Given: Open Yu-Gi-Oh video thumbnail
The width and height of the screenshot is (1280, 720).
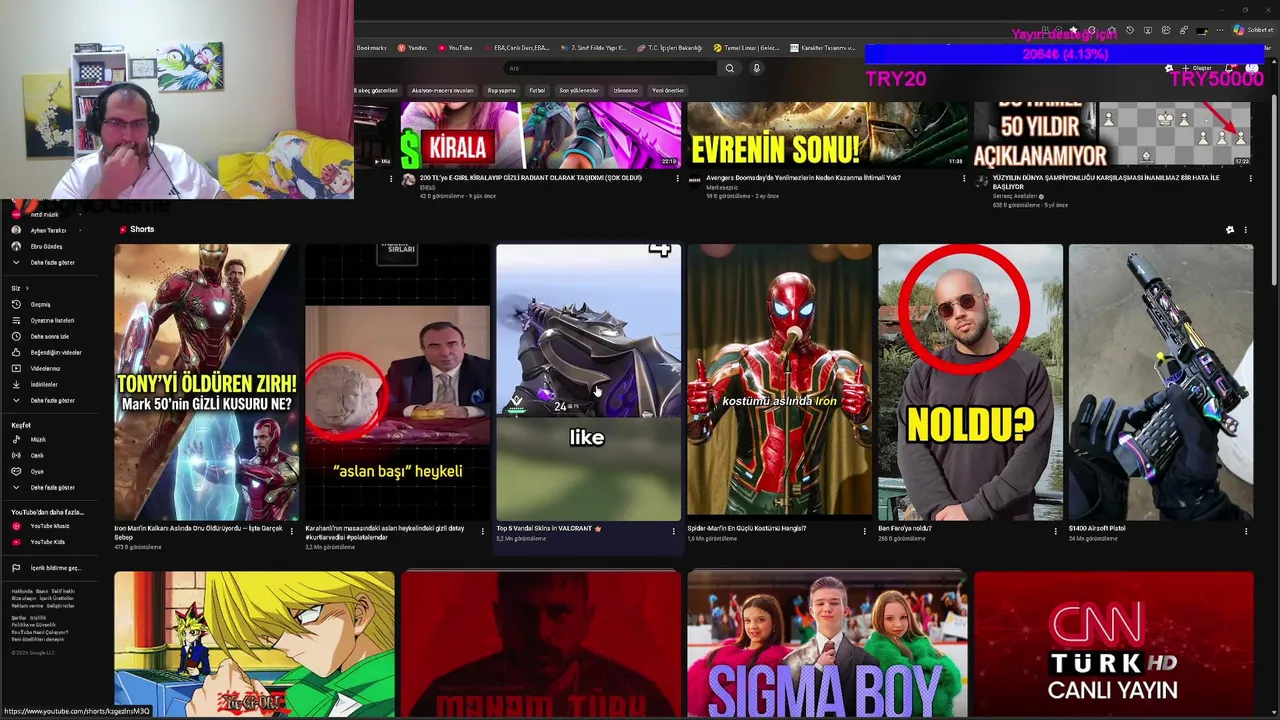Looking at the screenshot, I should point(254,644).
